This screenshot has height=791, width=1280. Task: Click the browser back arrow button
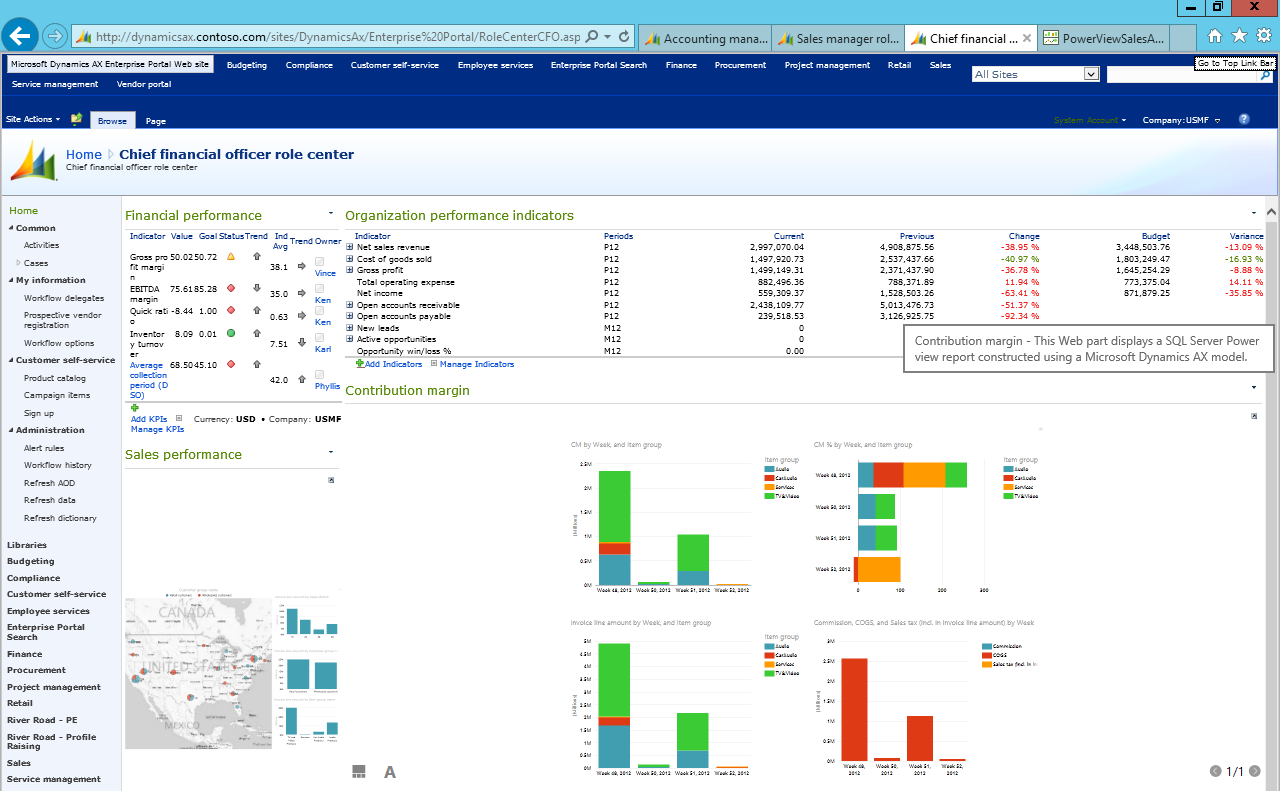click(x=21, y=37)
